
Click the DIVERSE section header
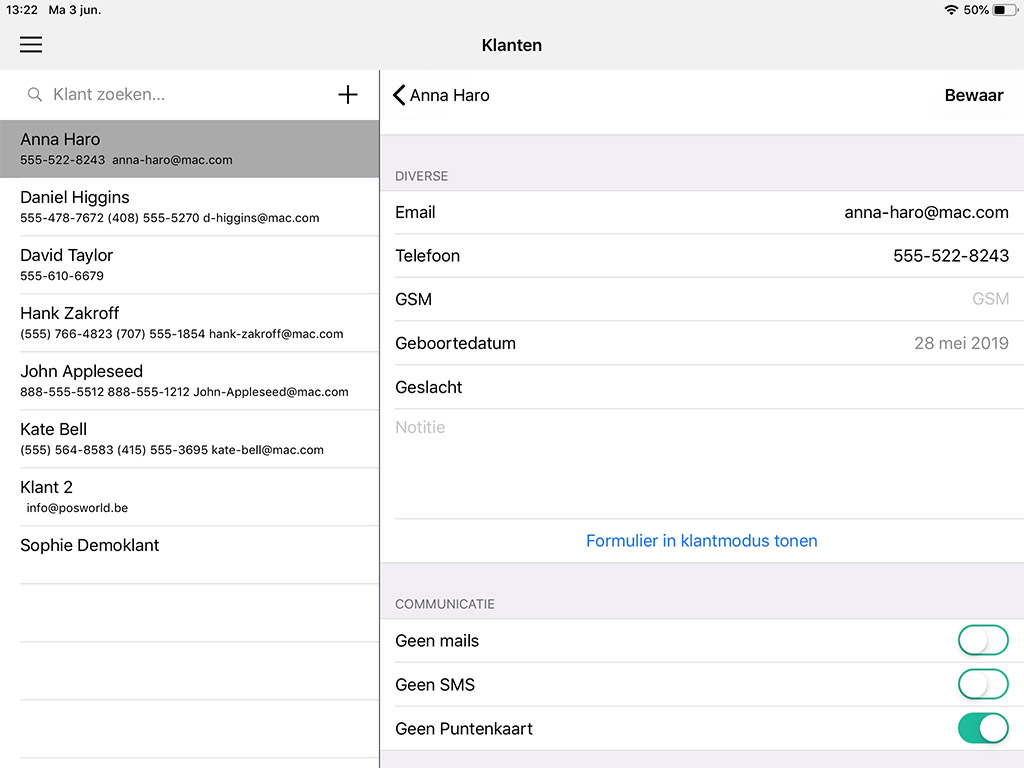click(421, 176)
